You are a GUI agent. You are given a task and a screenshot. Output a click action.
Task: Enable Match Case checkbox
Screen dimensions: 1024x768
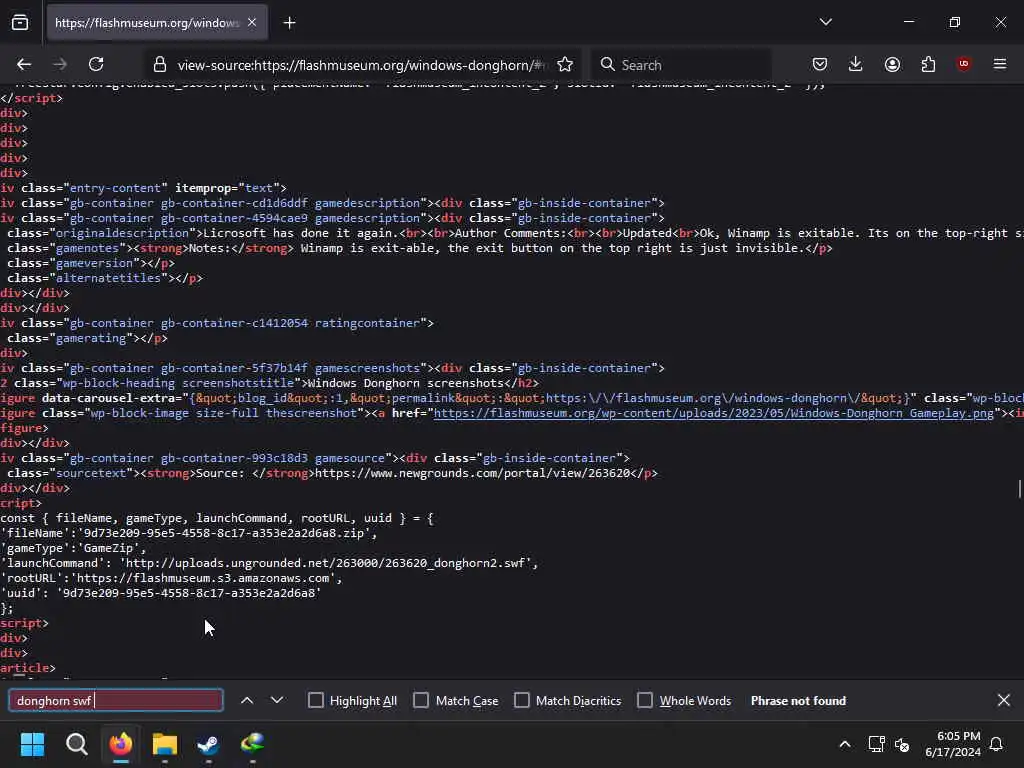421,700
